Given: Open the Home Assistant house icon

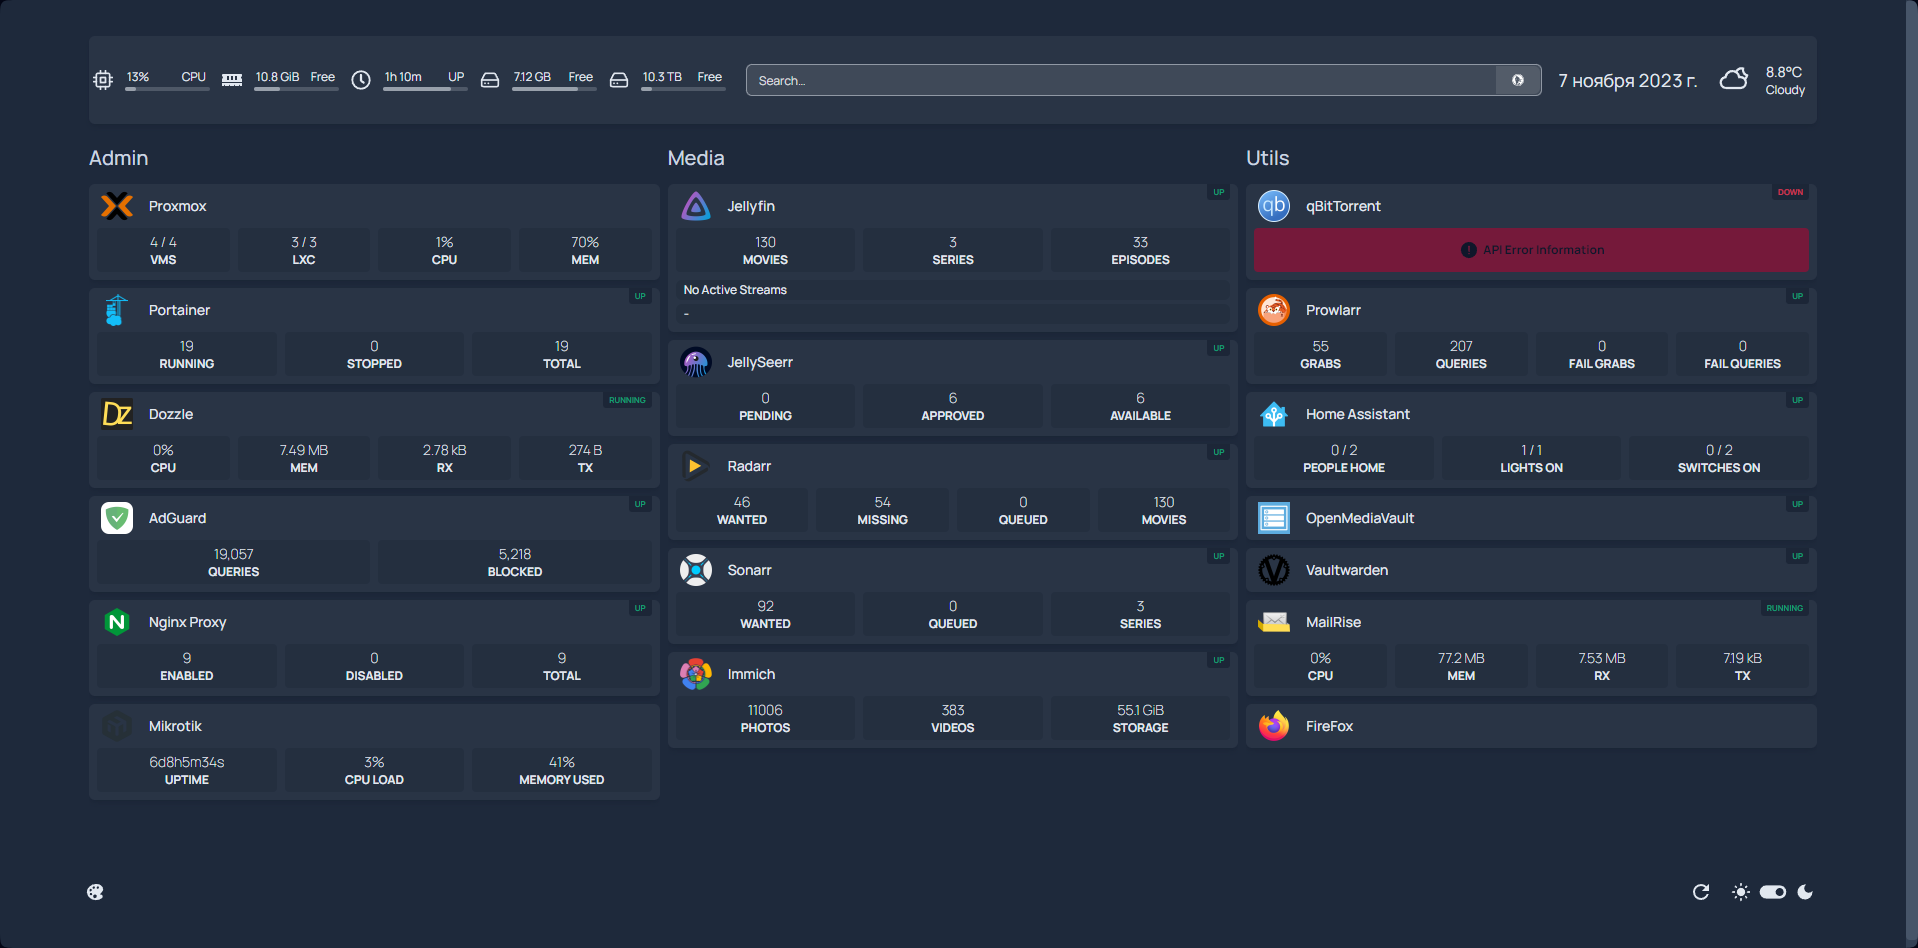Looking at the screenshot, I should click(1274, 414).
